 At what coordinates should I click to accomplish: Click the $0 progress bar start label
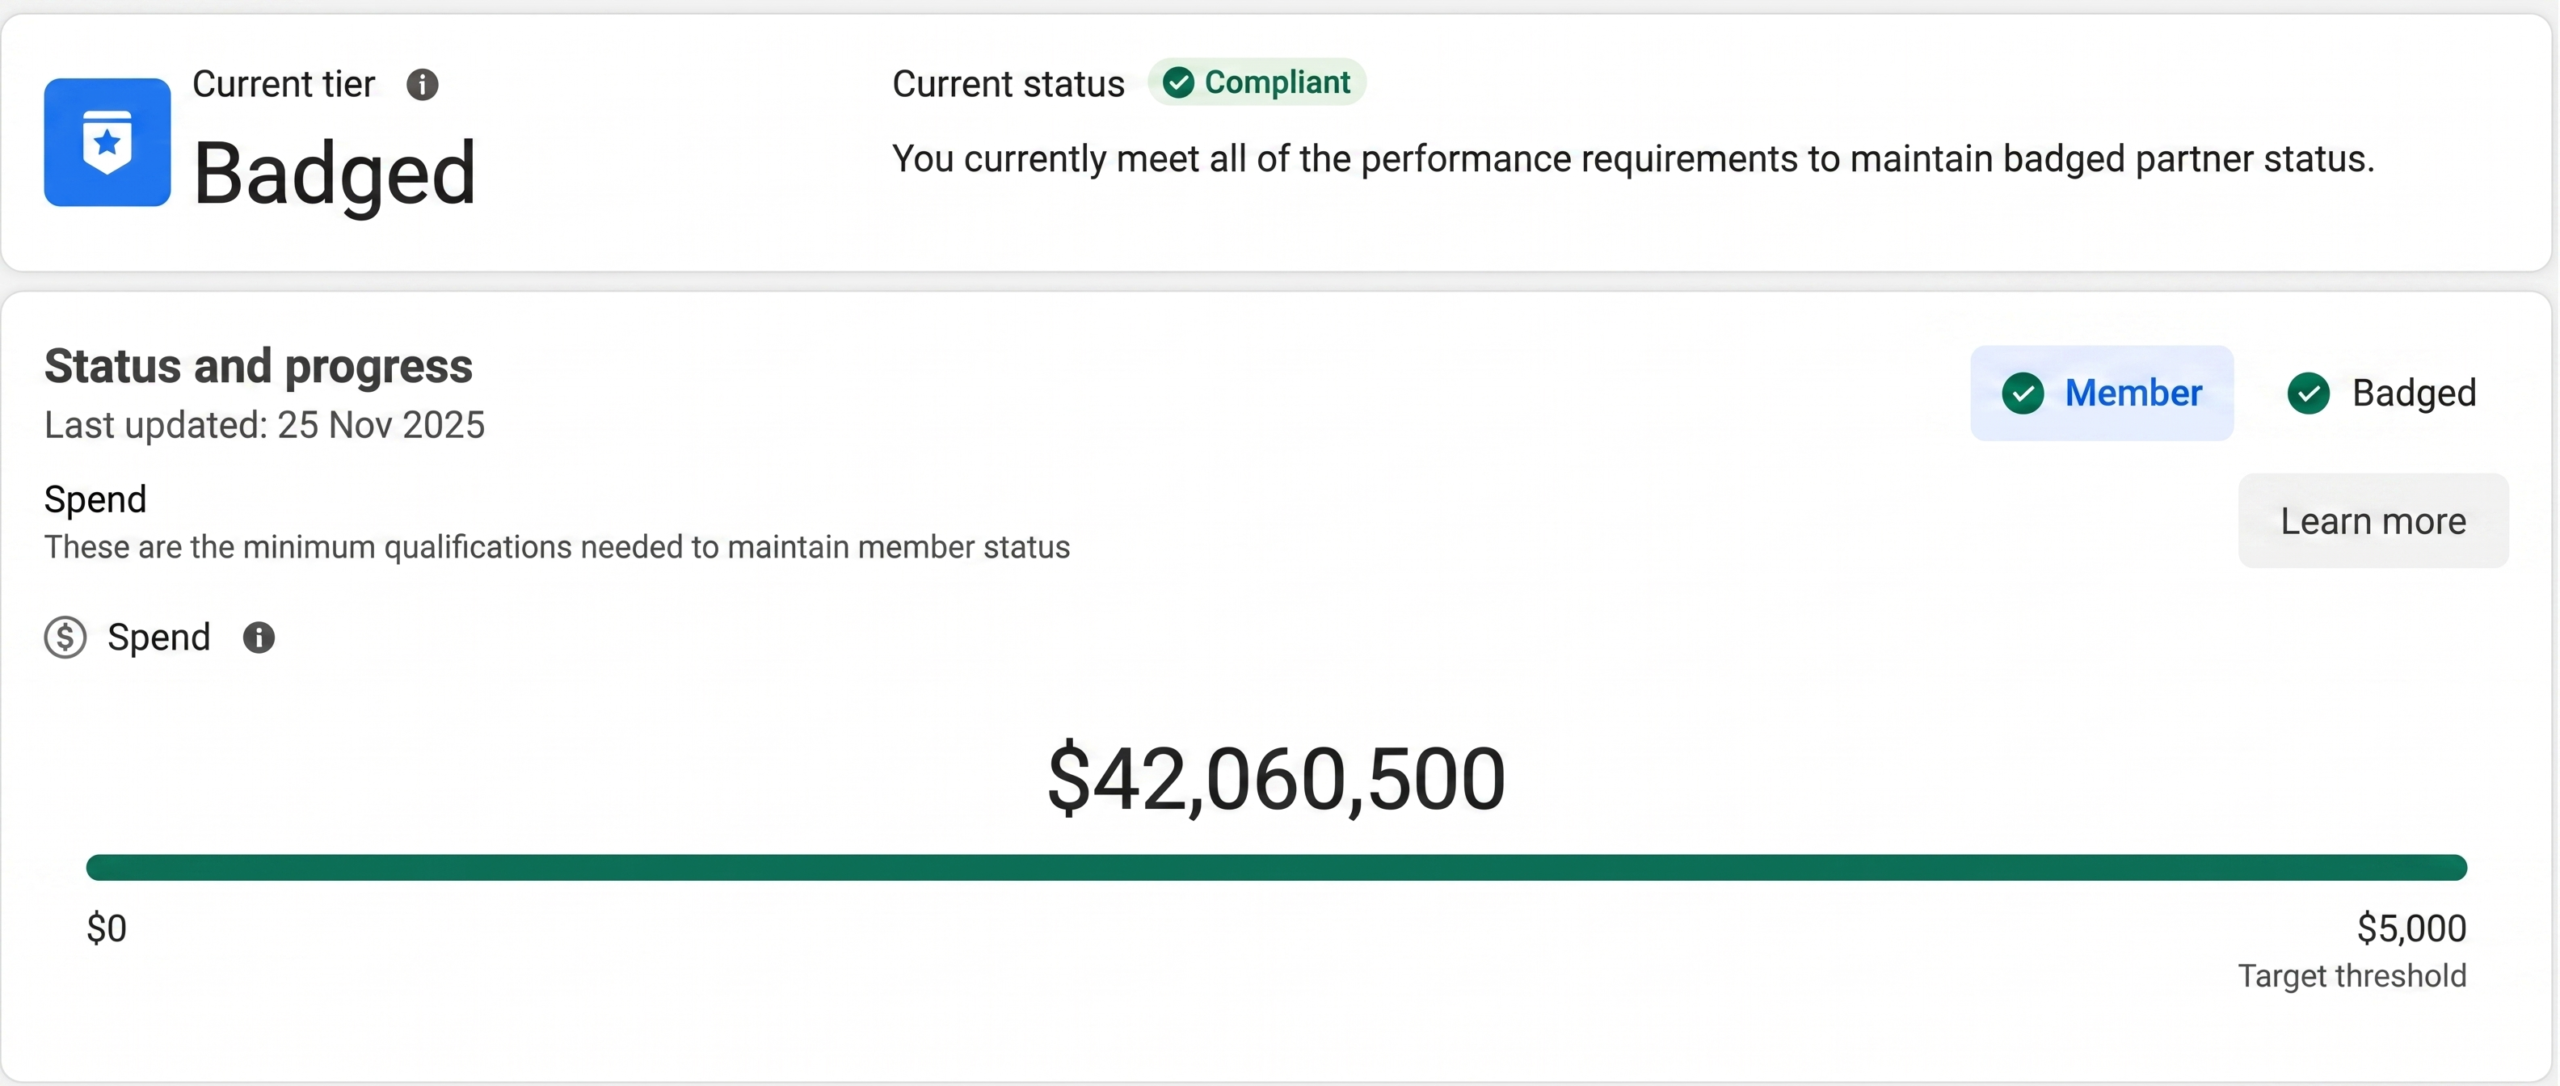pyautogui.click(x=107, y=928)
